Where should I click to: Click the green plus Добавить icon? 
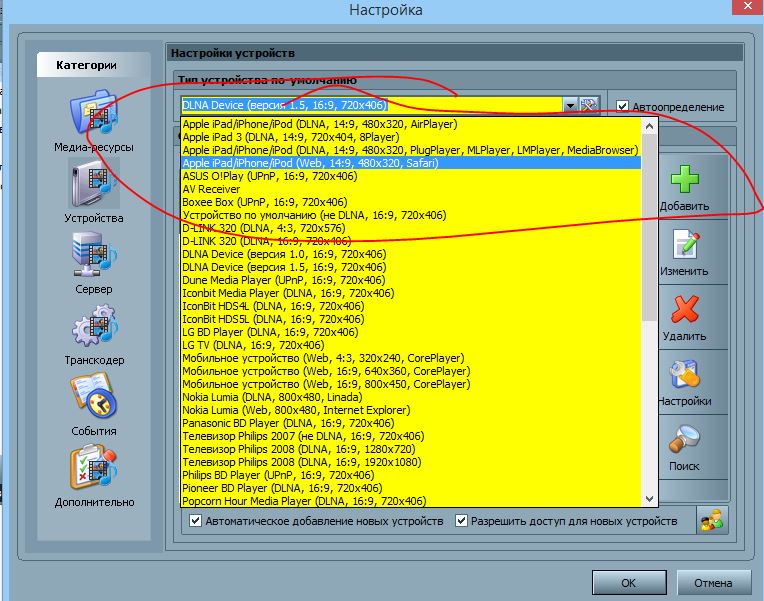click(x=684, y=181)
